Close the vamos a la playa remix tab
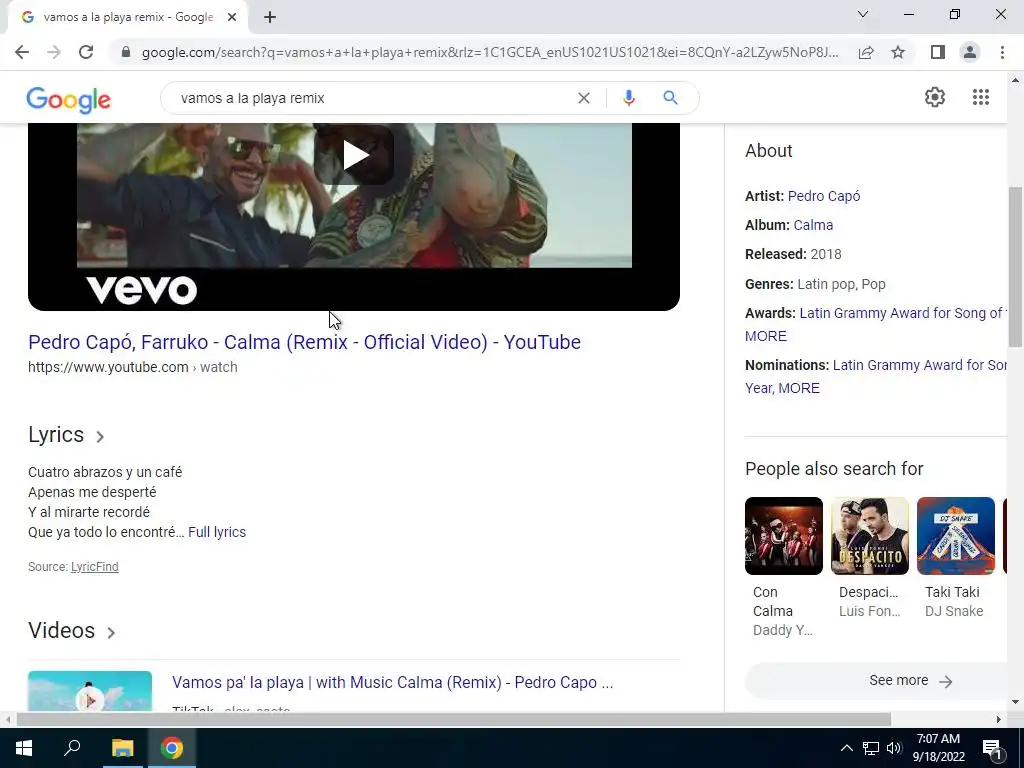This screenshot has height=768, width=1024. tap(232, 18)
